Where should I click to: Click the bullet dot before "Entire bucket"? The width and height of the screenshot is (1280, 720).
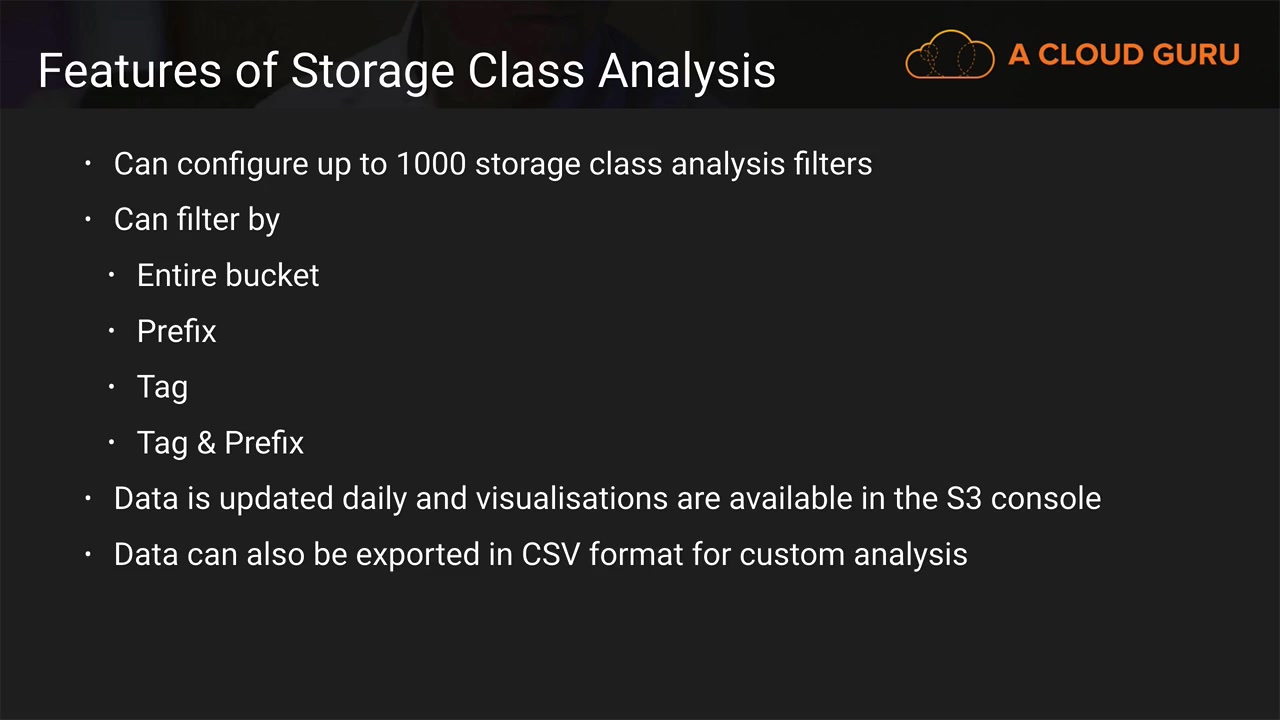pyautogui.click(x=113, y=275)
